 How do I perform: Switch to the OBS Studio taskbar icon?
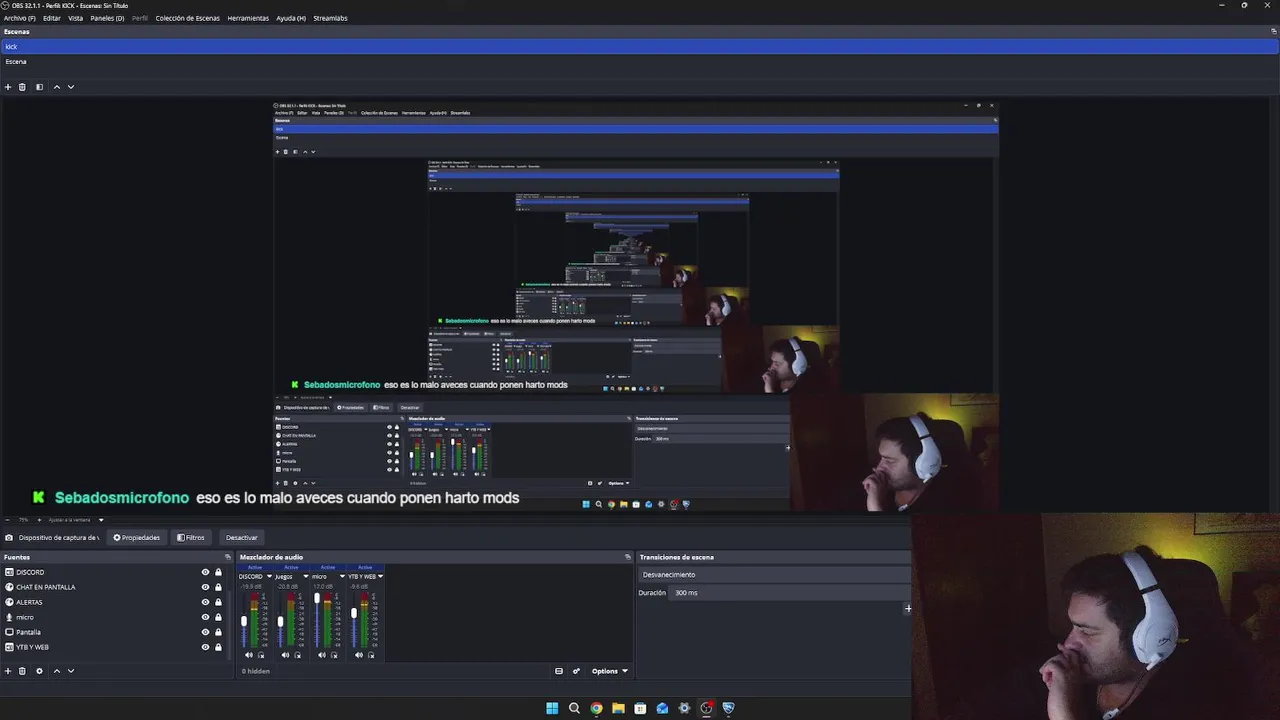tap(706, 708)
